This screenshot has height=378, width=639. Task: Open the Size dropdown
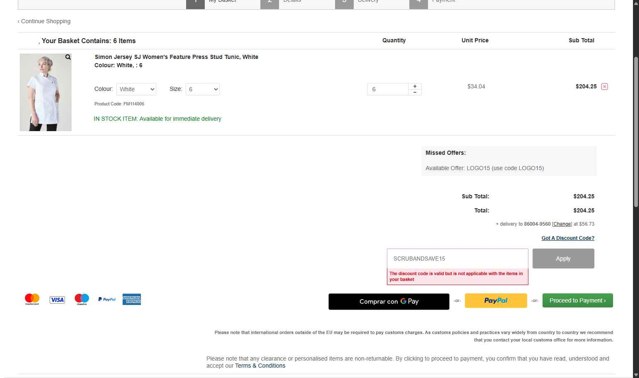[x=203, y=89]
